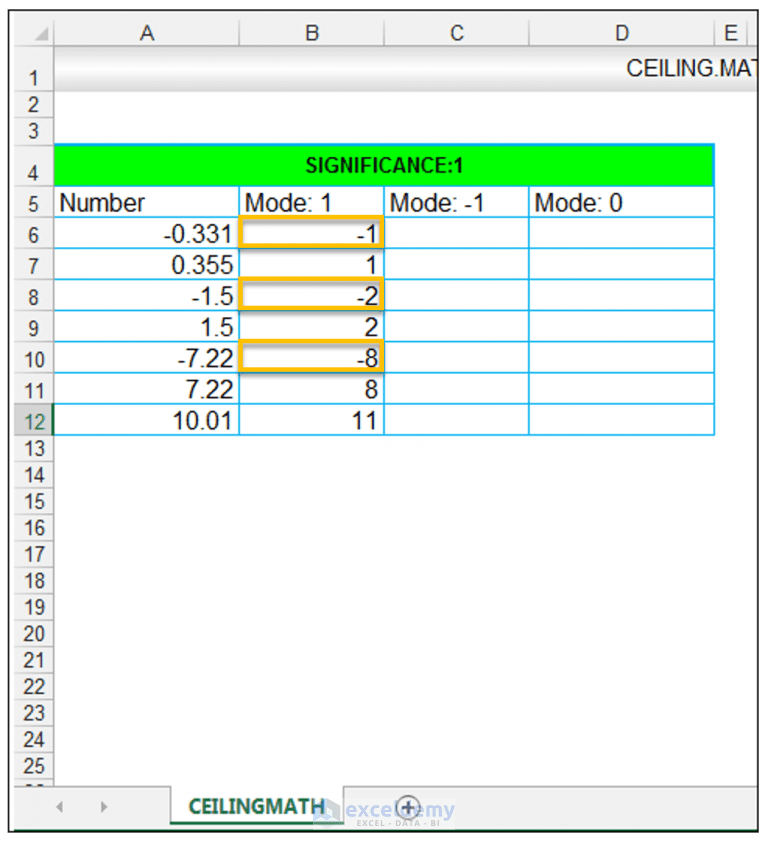Image resolution: width=768 pixels, height=845 pixels.
Task: Select Mode 1 result 1 in row 7
Action: coord(312,265)
